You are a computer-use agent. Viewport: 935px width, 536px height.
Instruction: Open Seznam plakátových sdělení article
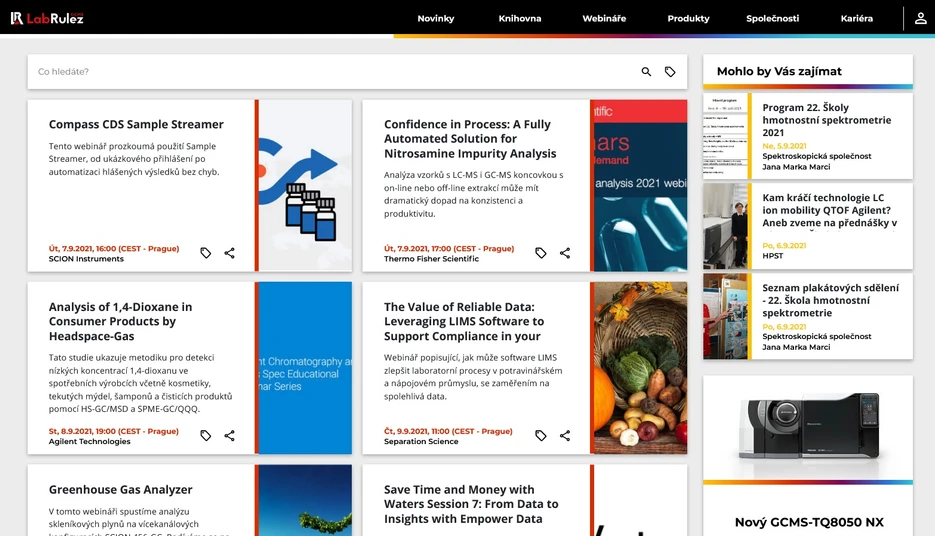pyautogui.click(x=830, y=300)
